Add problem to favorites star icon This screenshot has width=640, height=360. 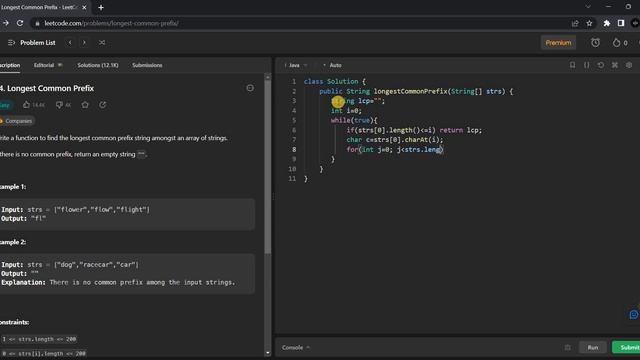click(85, 105)
